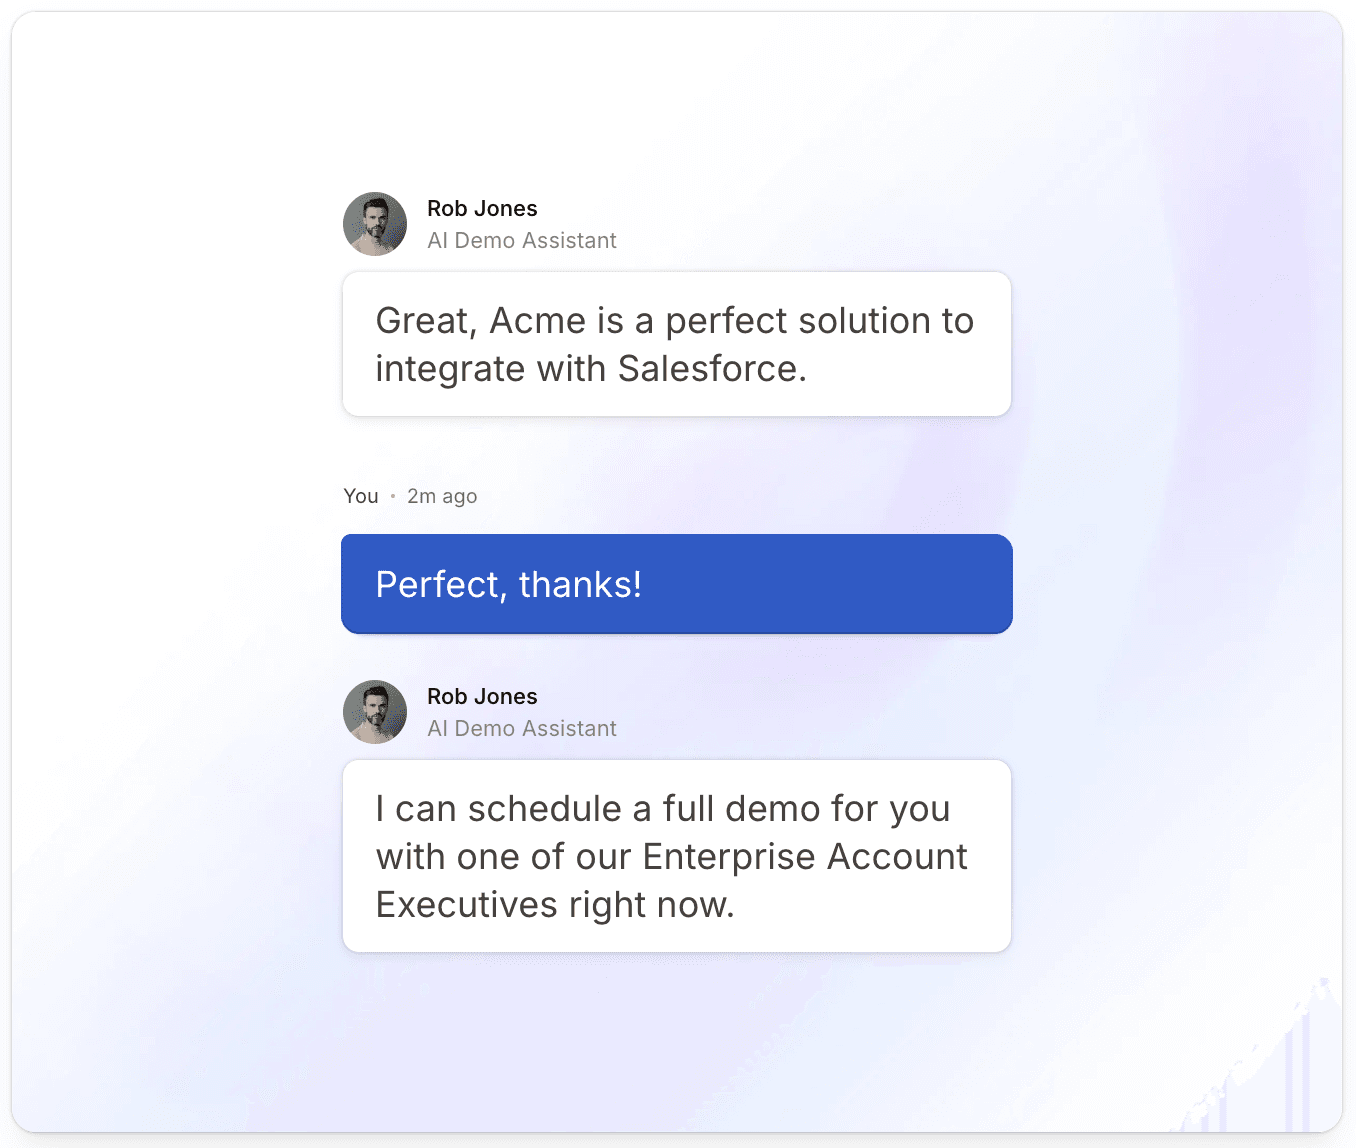
Task: Click the second AI Demo Assistant label
Action: coord(521,728)
